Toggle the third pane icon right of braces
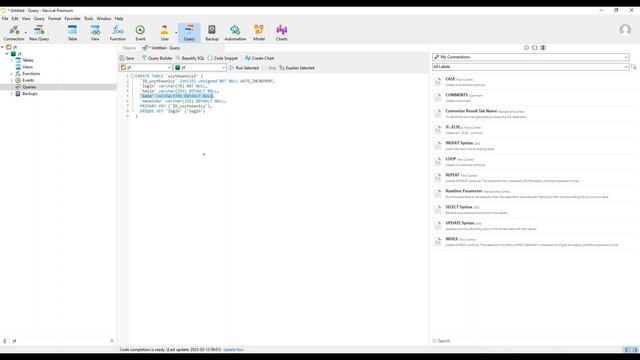Viewport: 640px width, 360px height. 543,48
